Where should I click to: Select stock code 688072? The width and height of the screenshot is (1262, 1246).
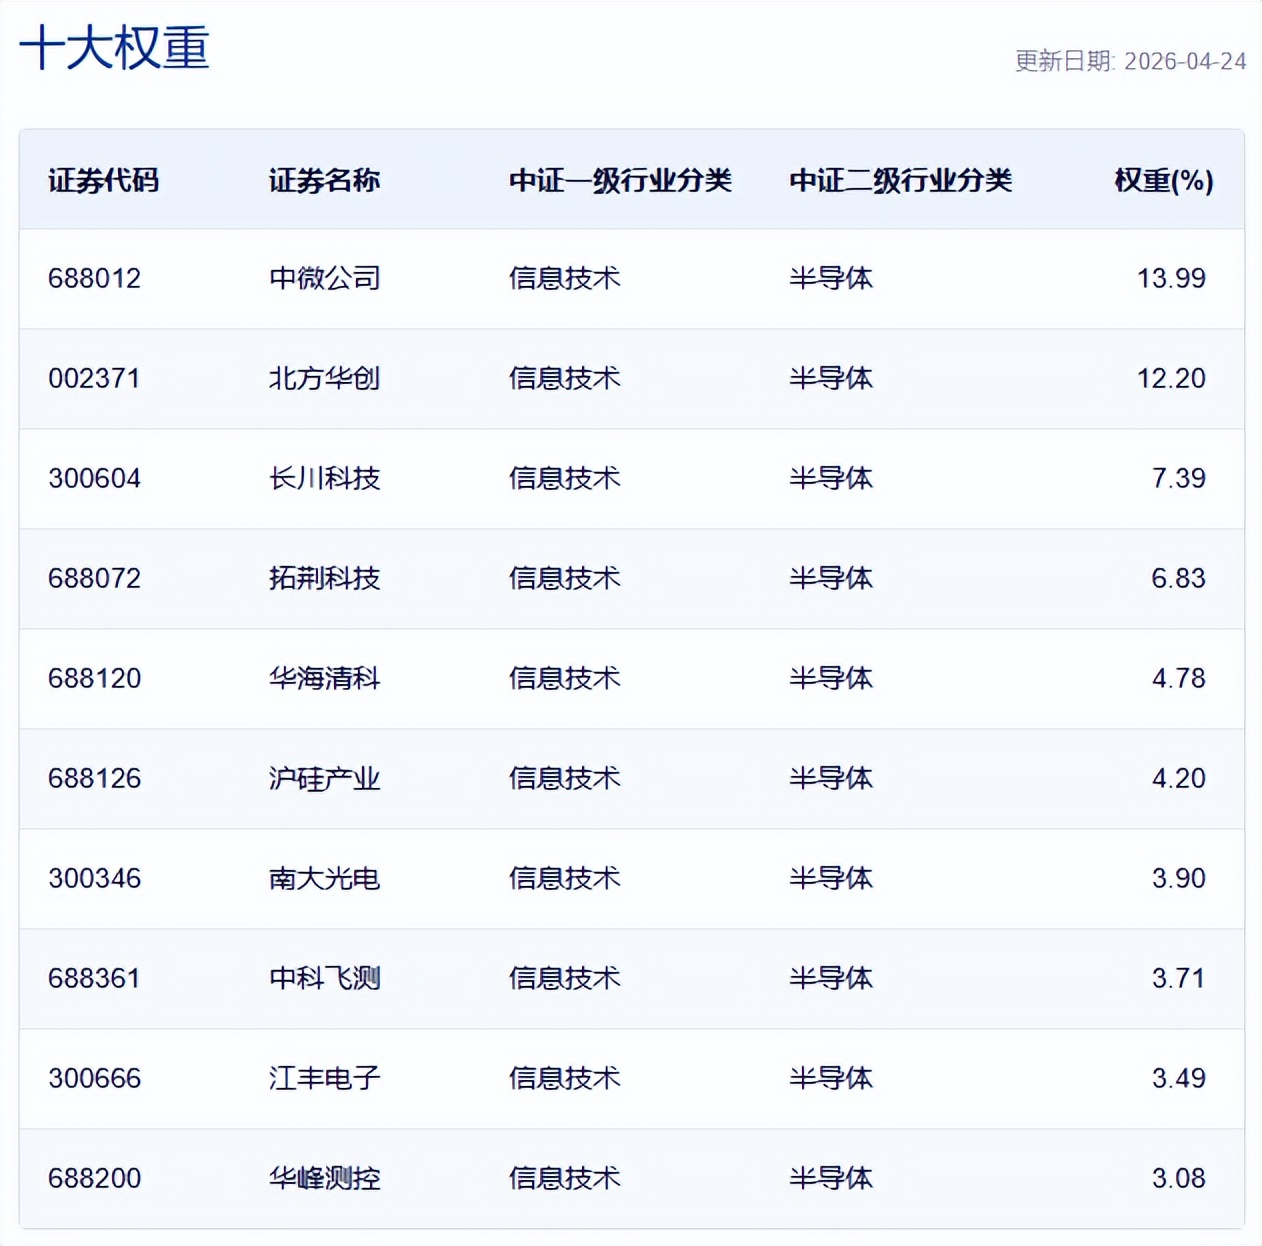95,578
